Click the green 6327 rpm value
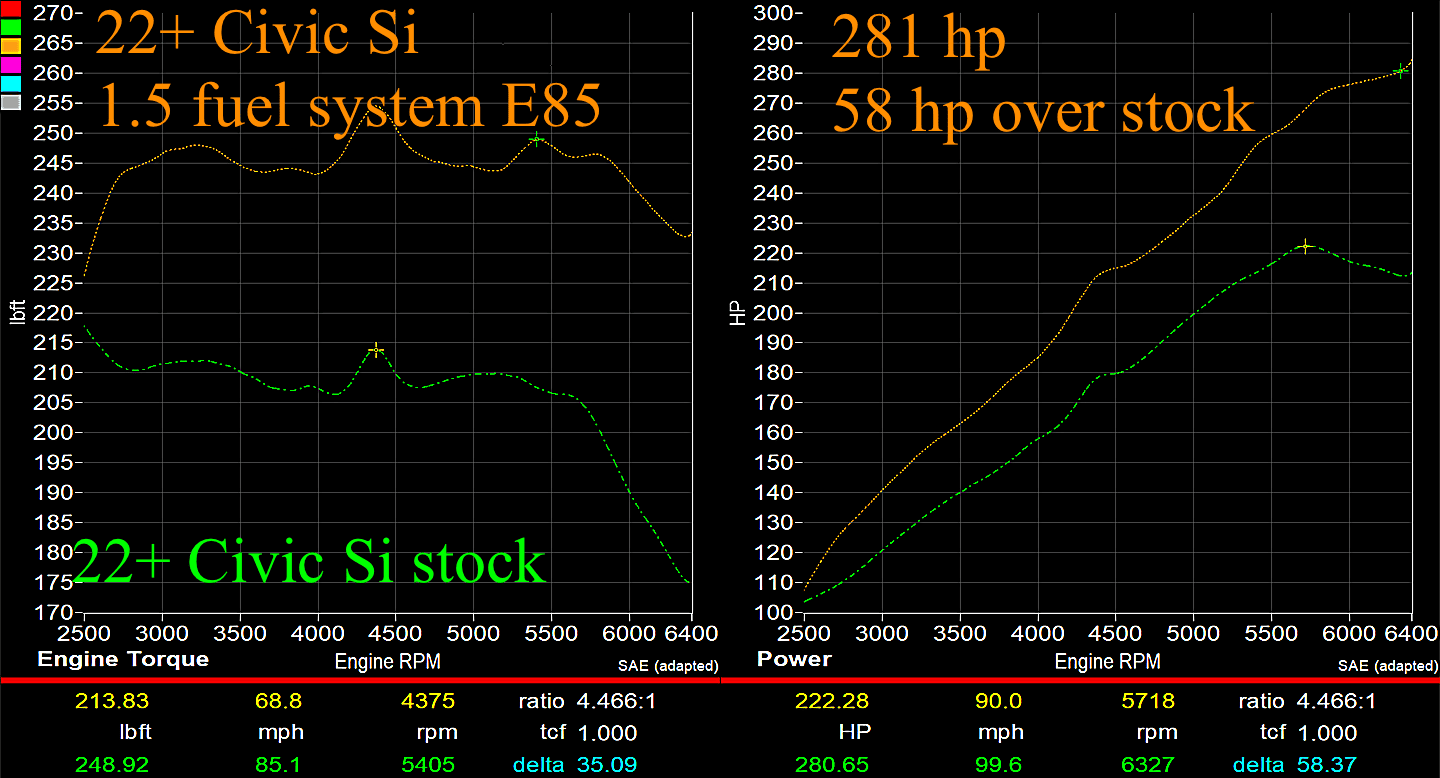The height and width of the screenshot is (778, 1440). pos(1146,766)
